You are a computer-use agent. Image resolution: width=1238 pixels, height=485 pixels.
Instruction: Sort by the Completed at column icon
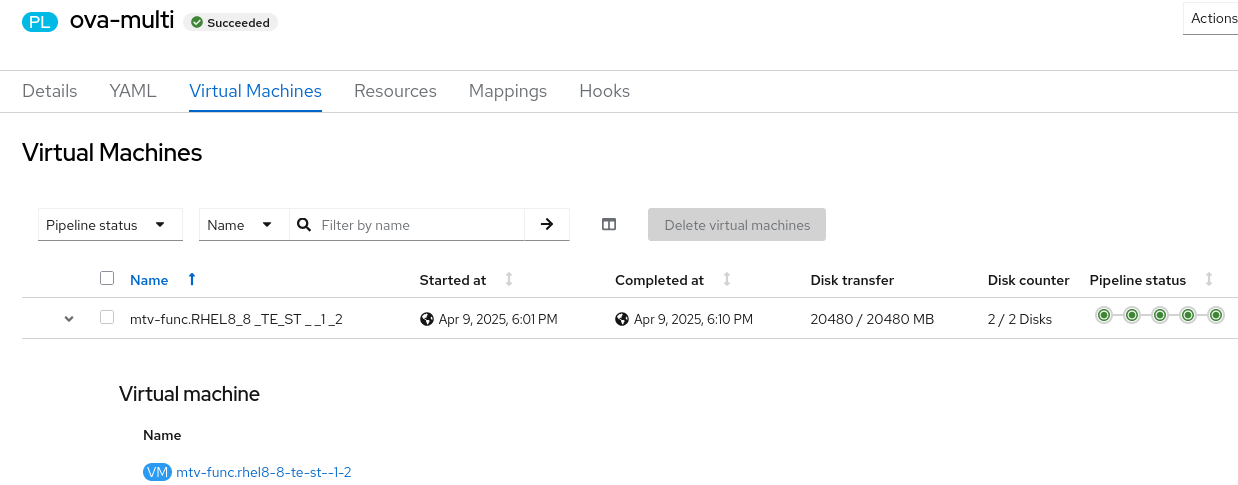coord(727,280)
